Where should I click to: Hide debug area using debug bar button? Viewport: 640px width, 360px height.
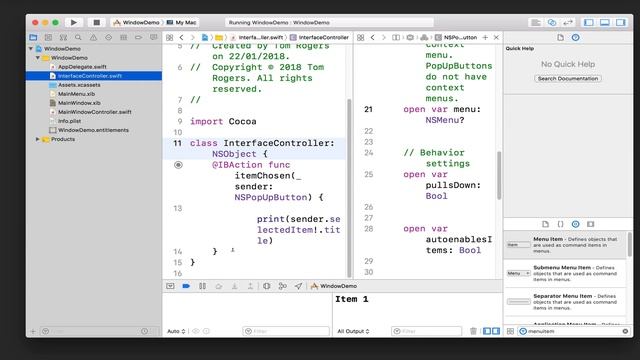coord(170,286)
